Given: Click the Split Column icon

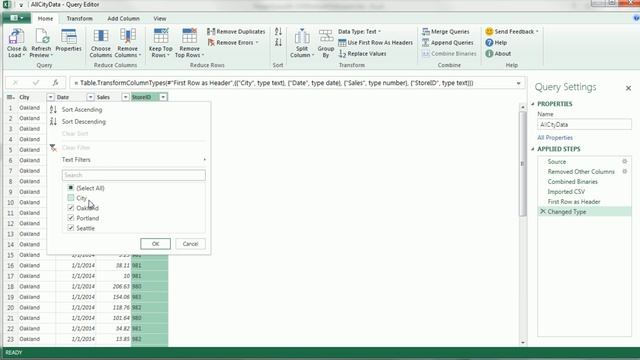Looking at the screenshot, I should (302, 37).
